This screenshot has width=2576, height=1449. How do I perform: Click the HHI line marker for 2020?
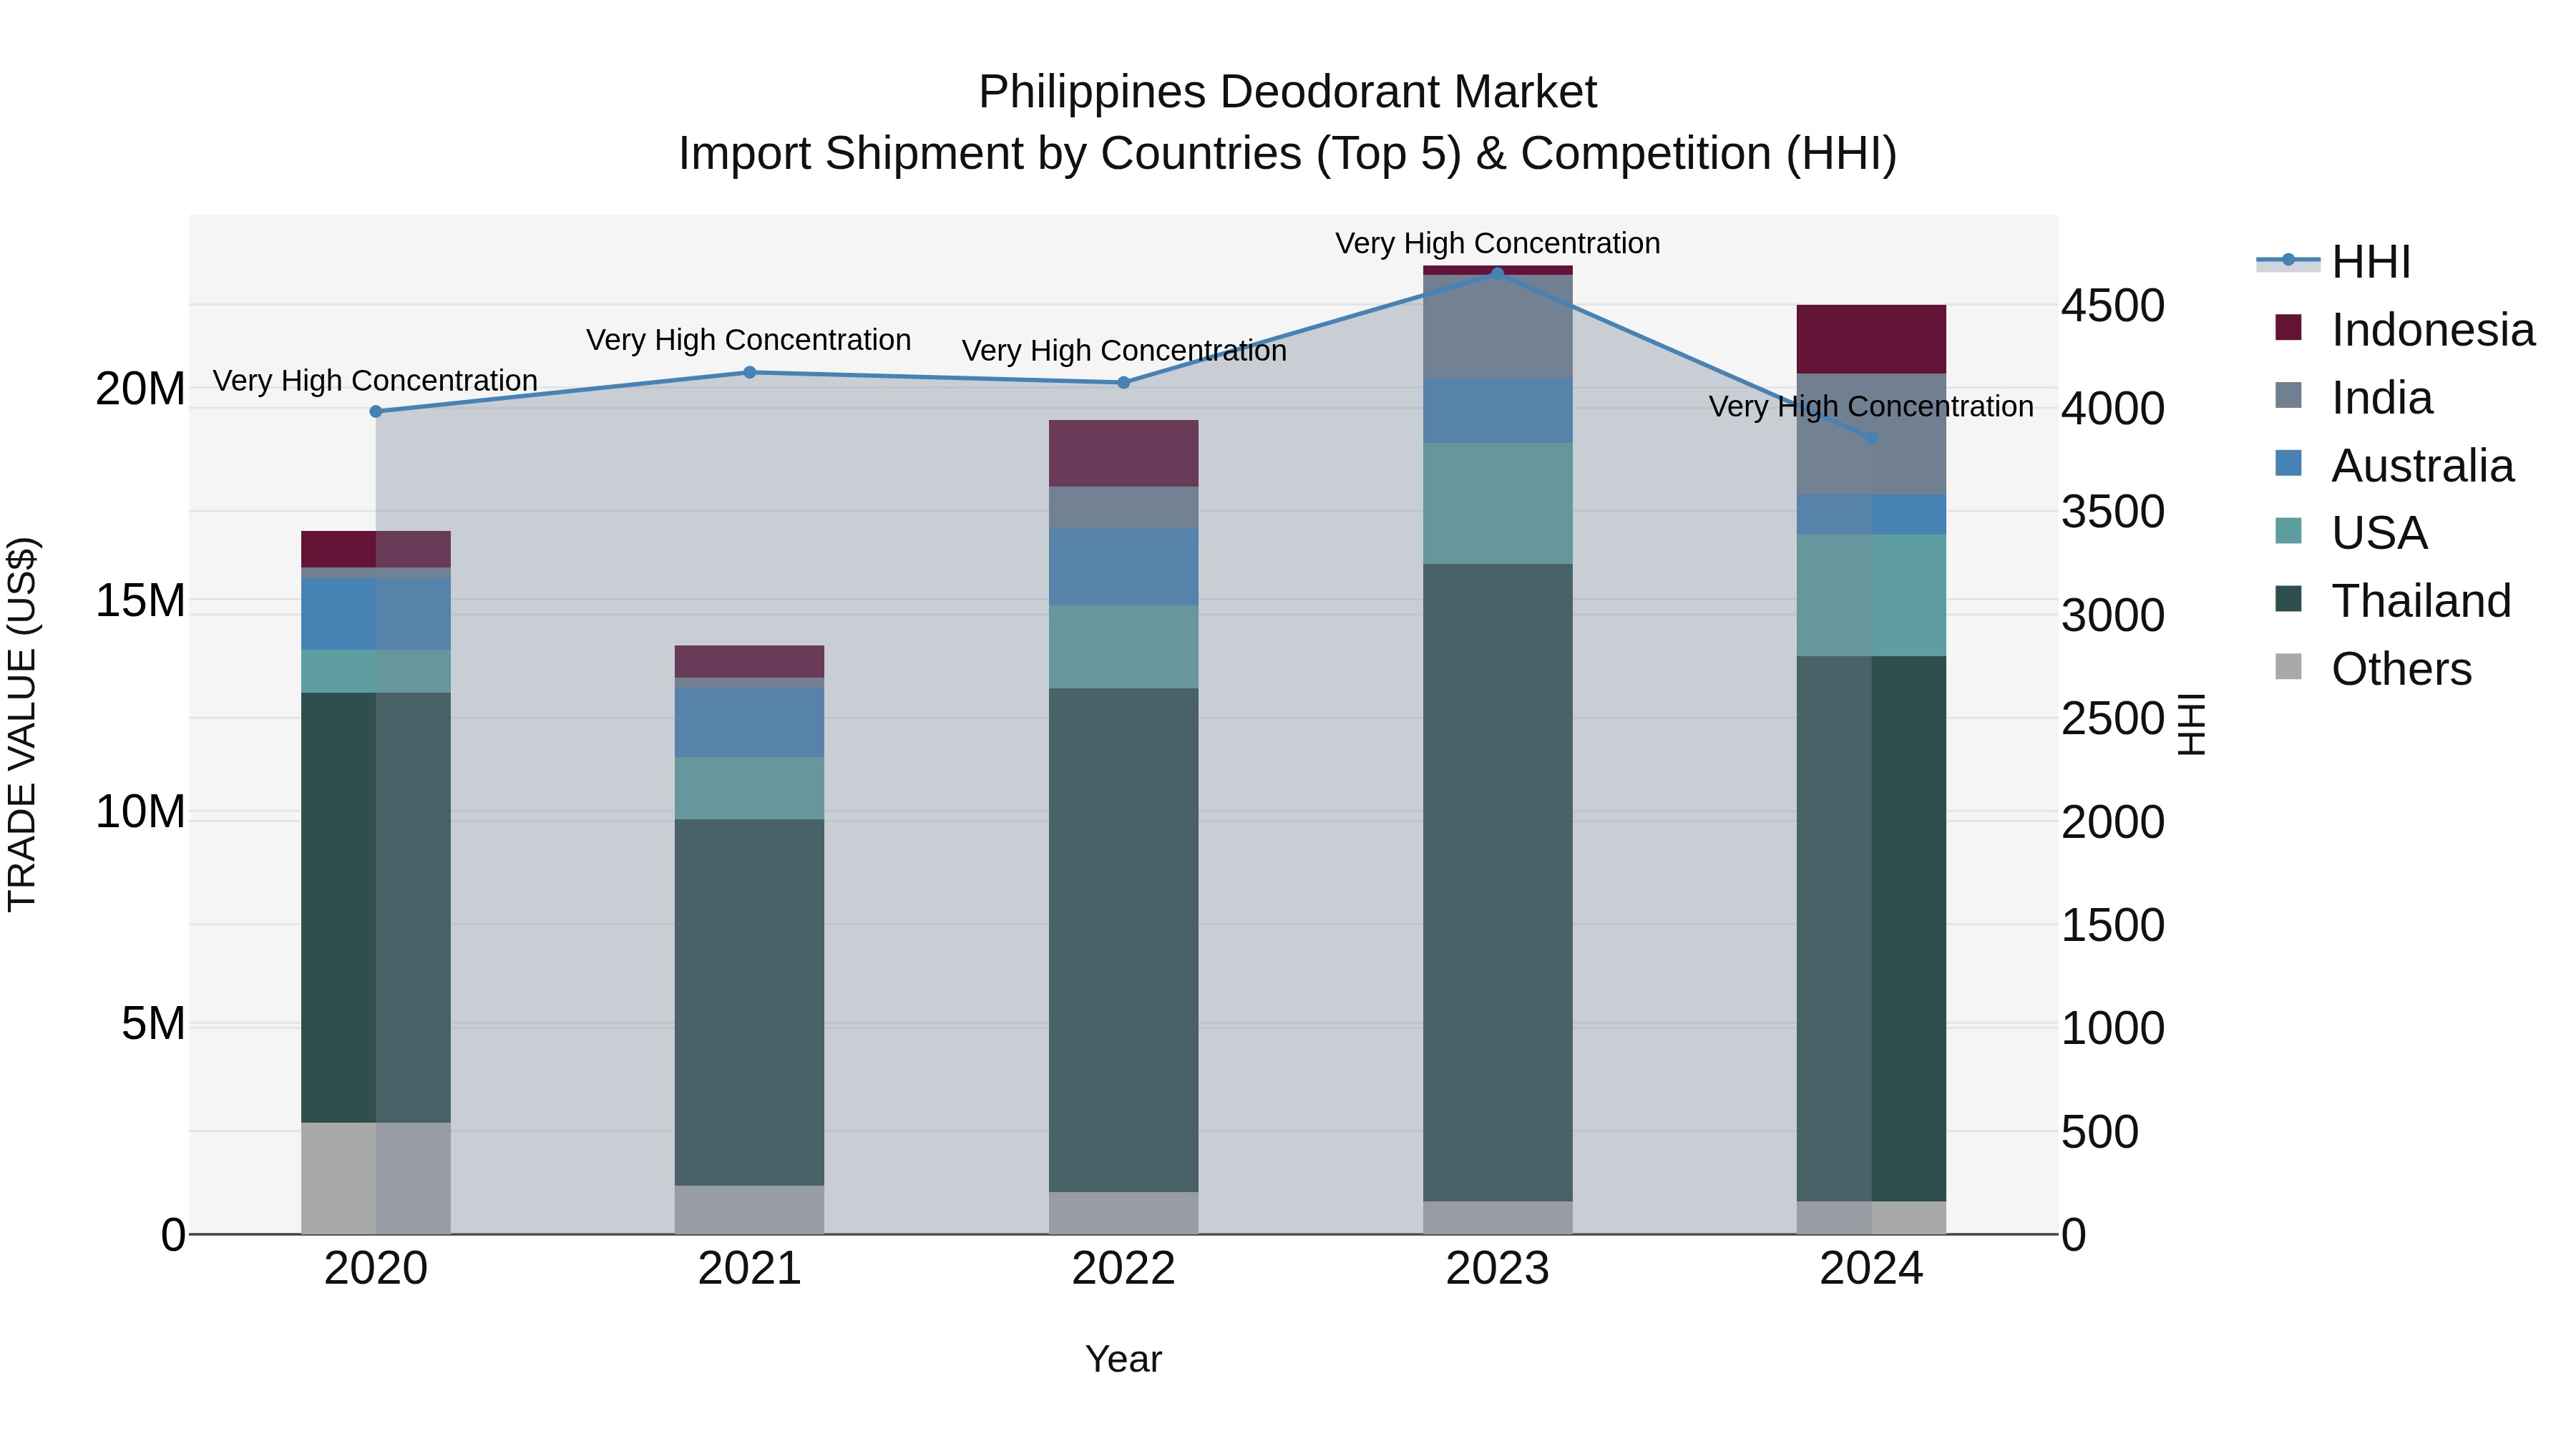[x=376, y=412]
